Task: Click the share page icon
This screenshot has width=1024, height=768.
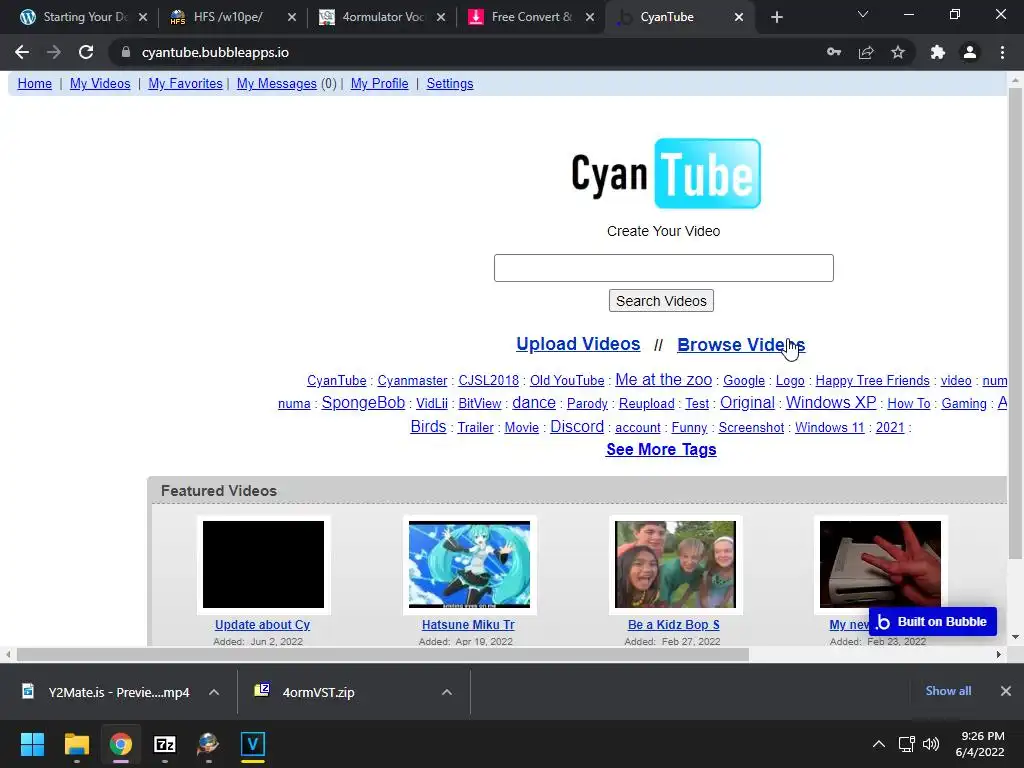Action: 866,52
